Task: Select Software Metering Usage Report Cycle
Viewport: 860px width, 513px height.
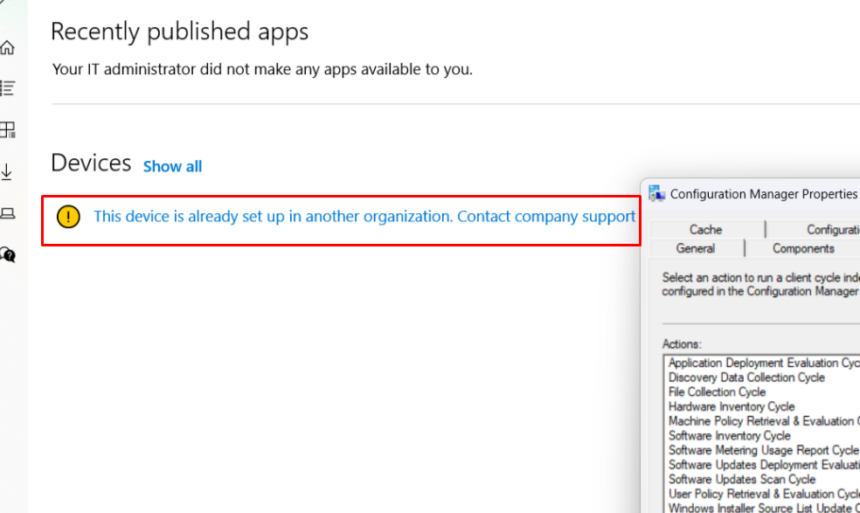Action: coord(762,450)
